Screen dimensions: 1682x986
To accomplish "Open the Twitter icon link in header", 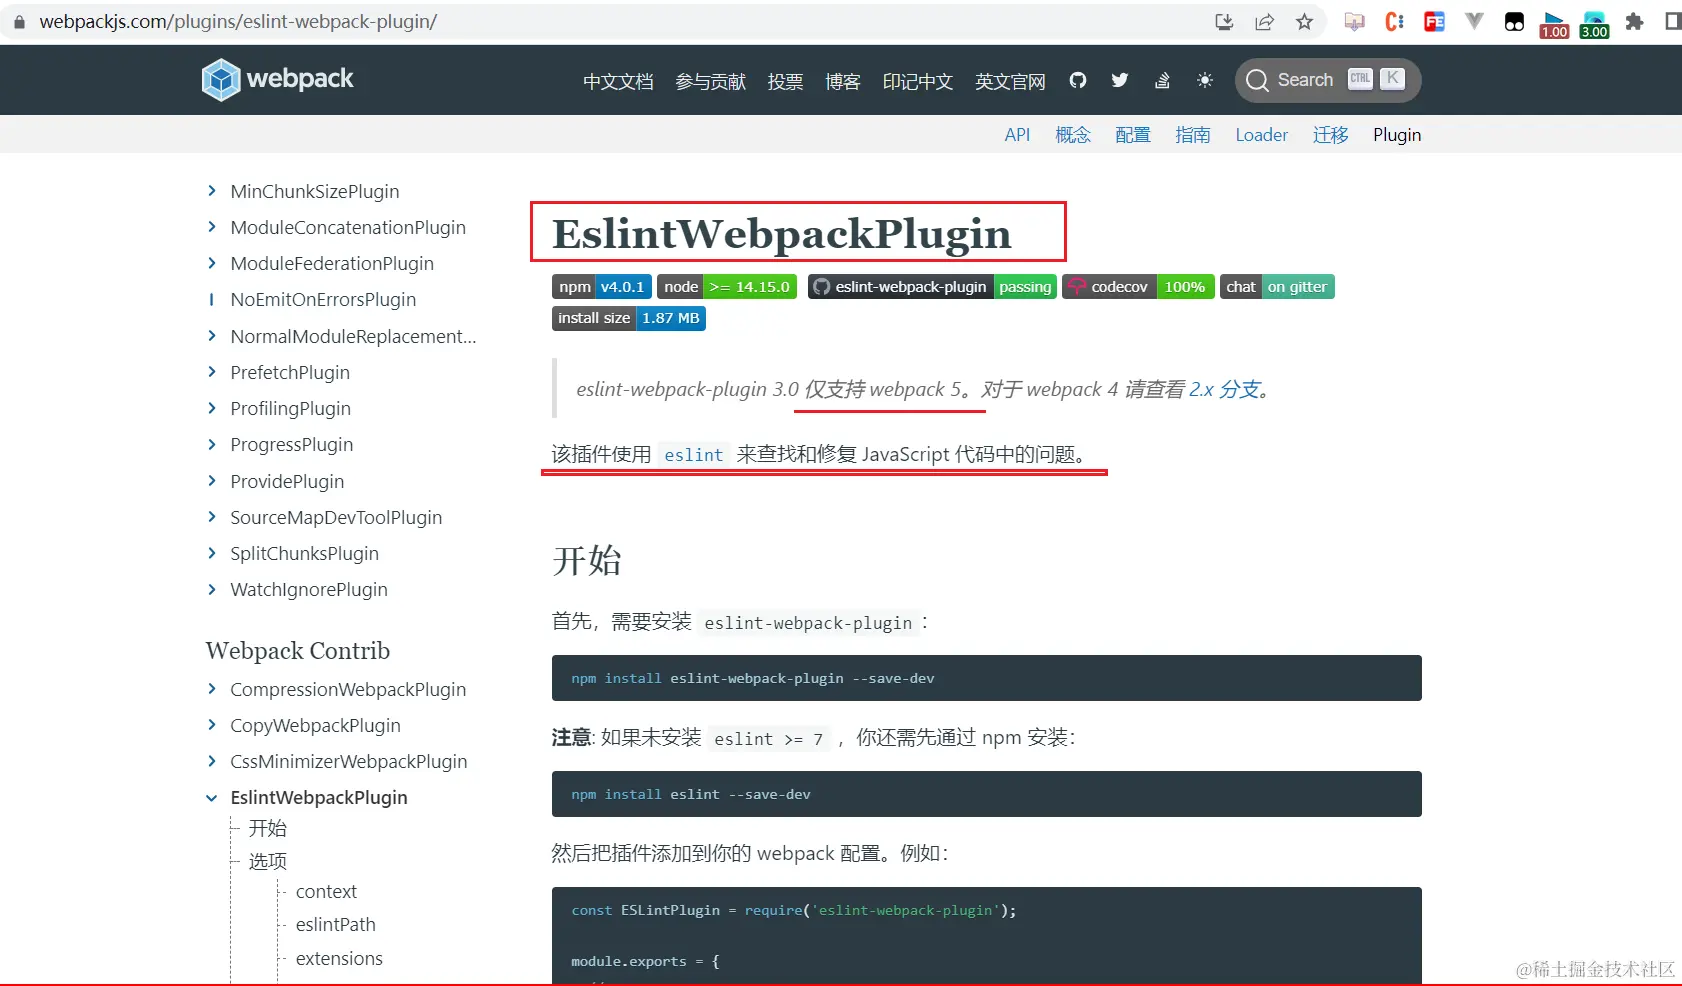I will click(x=1120, y=80).
